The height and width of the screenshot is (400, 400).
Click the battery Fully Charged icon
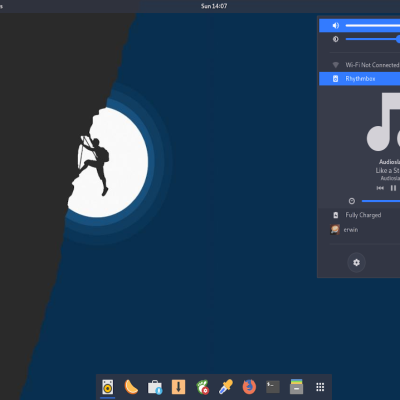[x=336, y=215]
